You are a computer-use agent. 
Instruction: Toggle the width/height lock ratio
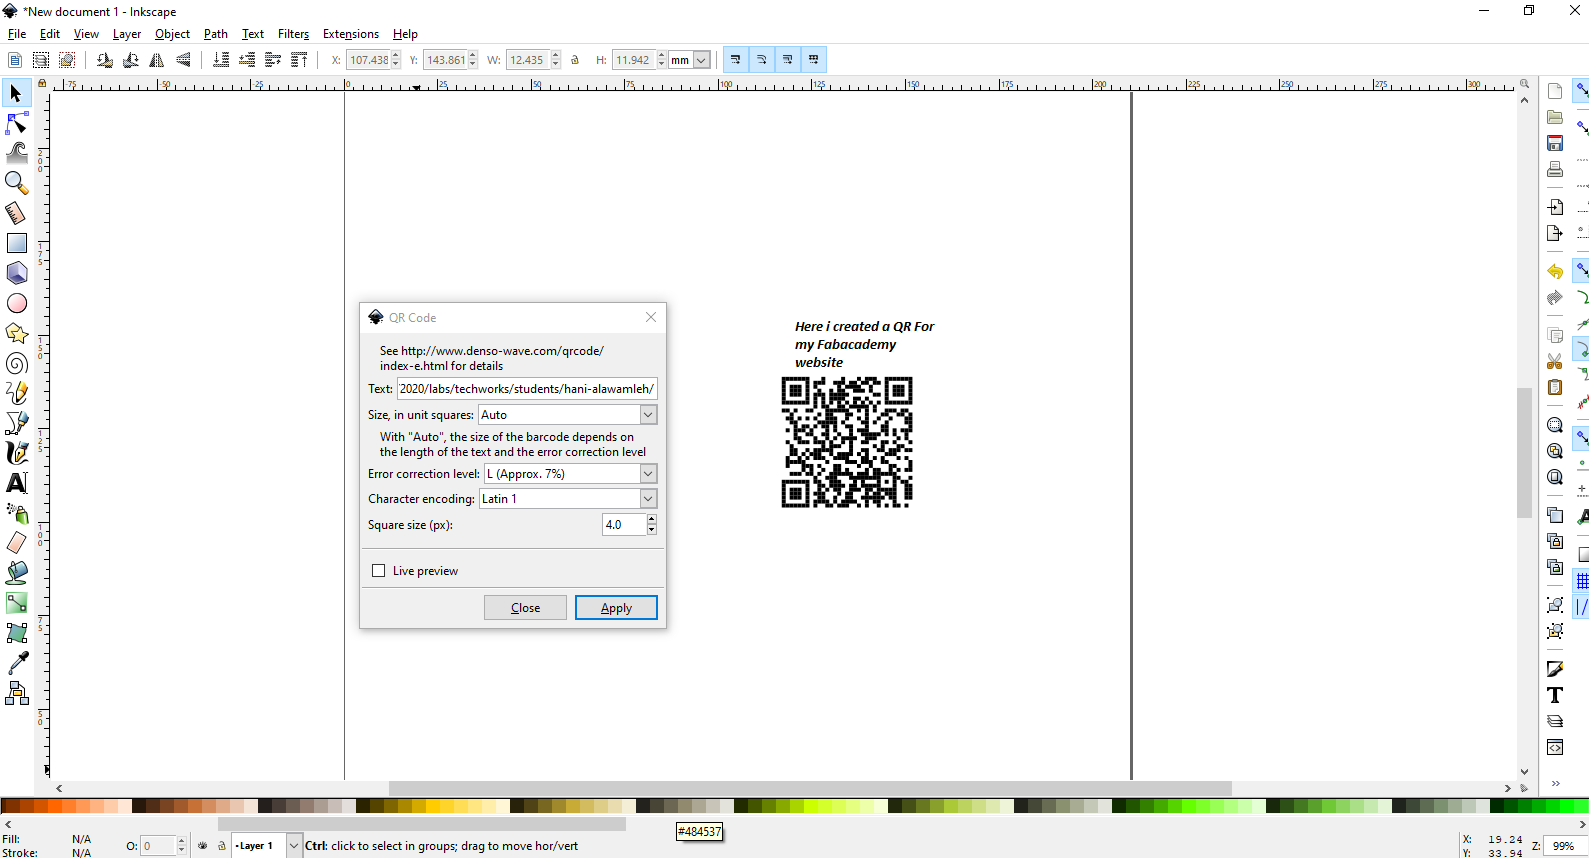(575, 60)
